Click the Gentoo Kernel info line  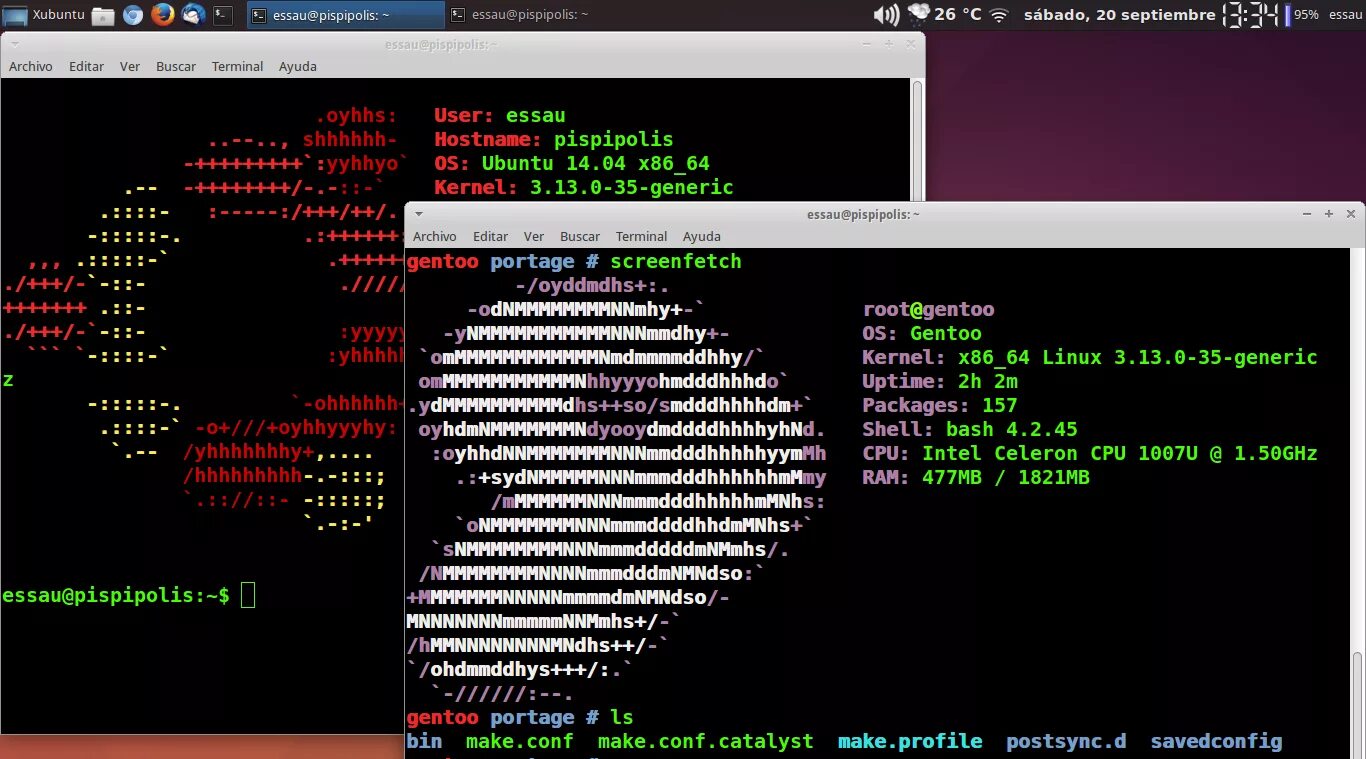point(1090,358)
